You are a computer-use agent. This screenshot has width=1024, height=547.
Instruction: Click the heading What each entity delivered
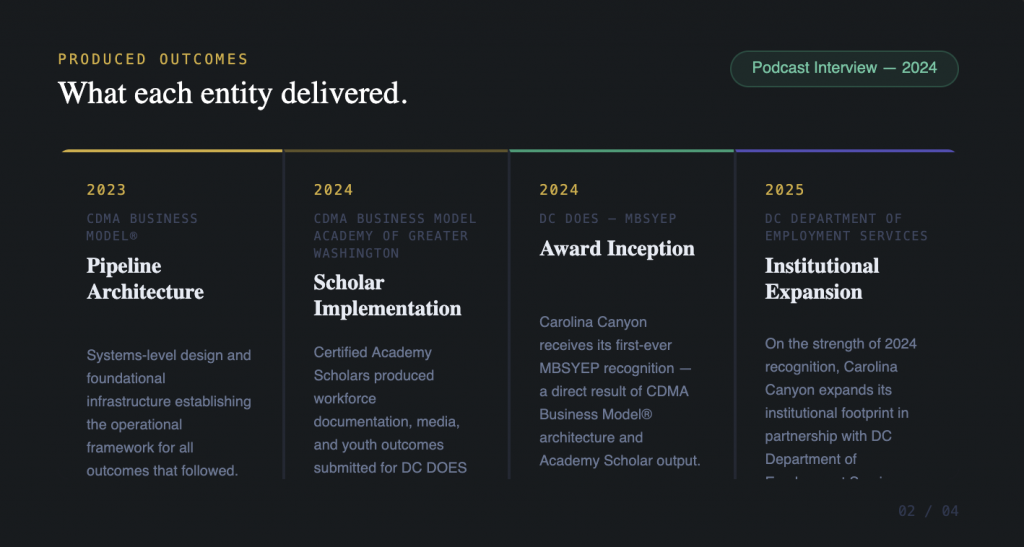click(232, 93)
